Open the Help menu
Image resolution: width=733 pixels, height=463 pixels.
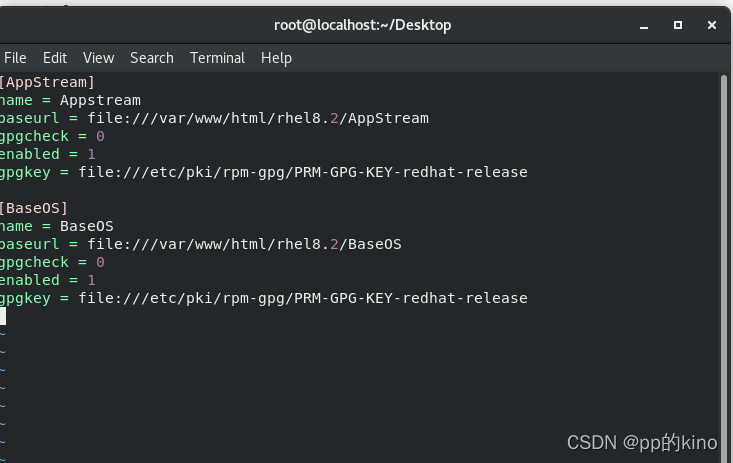coord(276,58)
